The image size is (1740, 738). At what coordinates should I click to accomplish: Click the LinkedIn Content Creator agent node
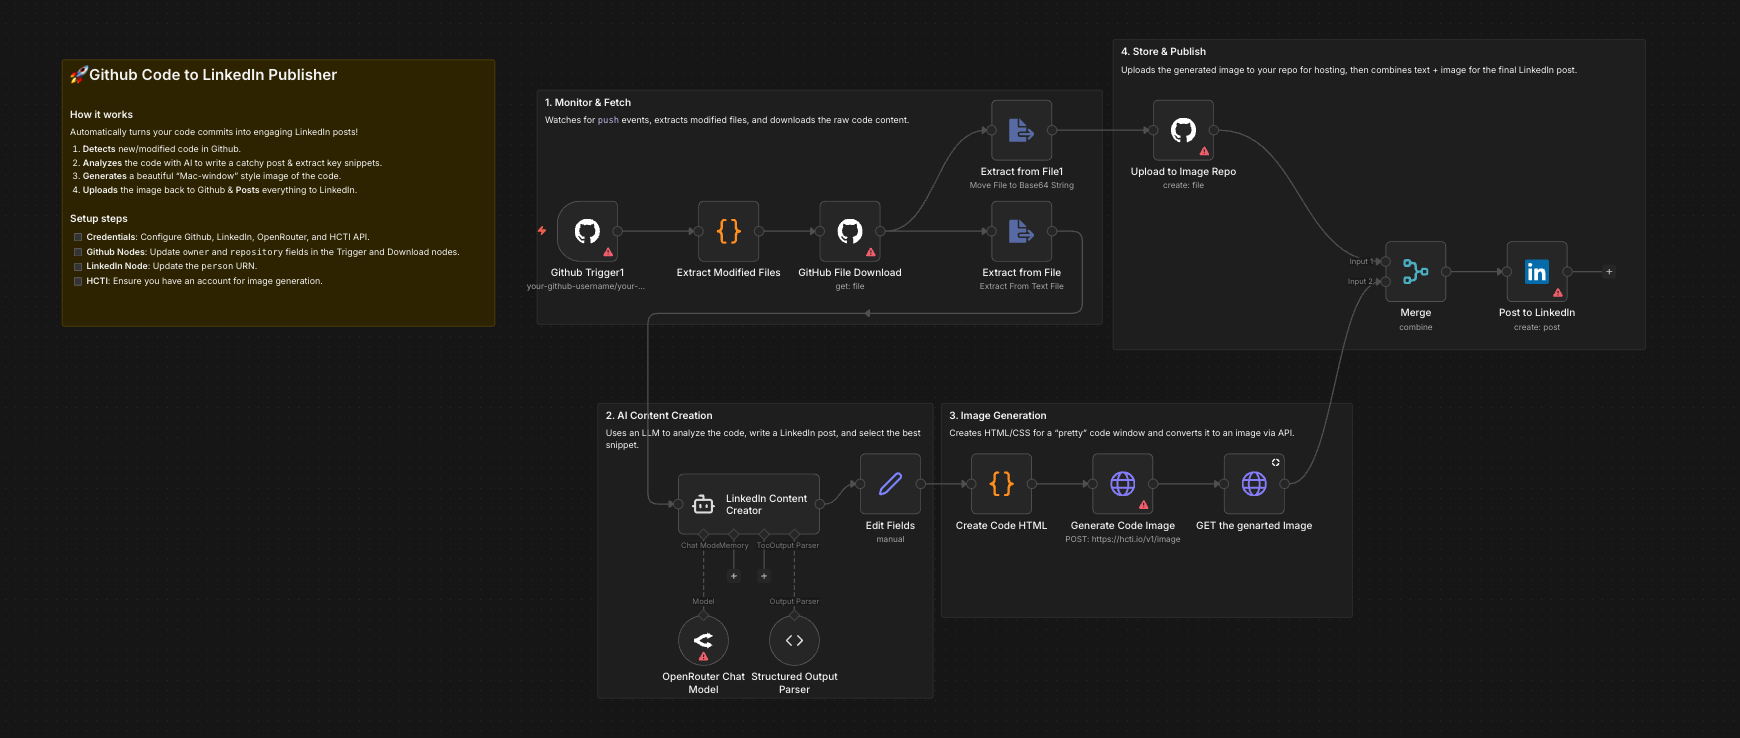[x=749, y=504]
